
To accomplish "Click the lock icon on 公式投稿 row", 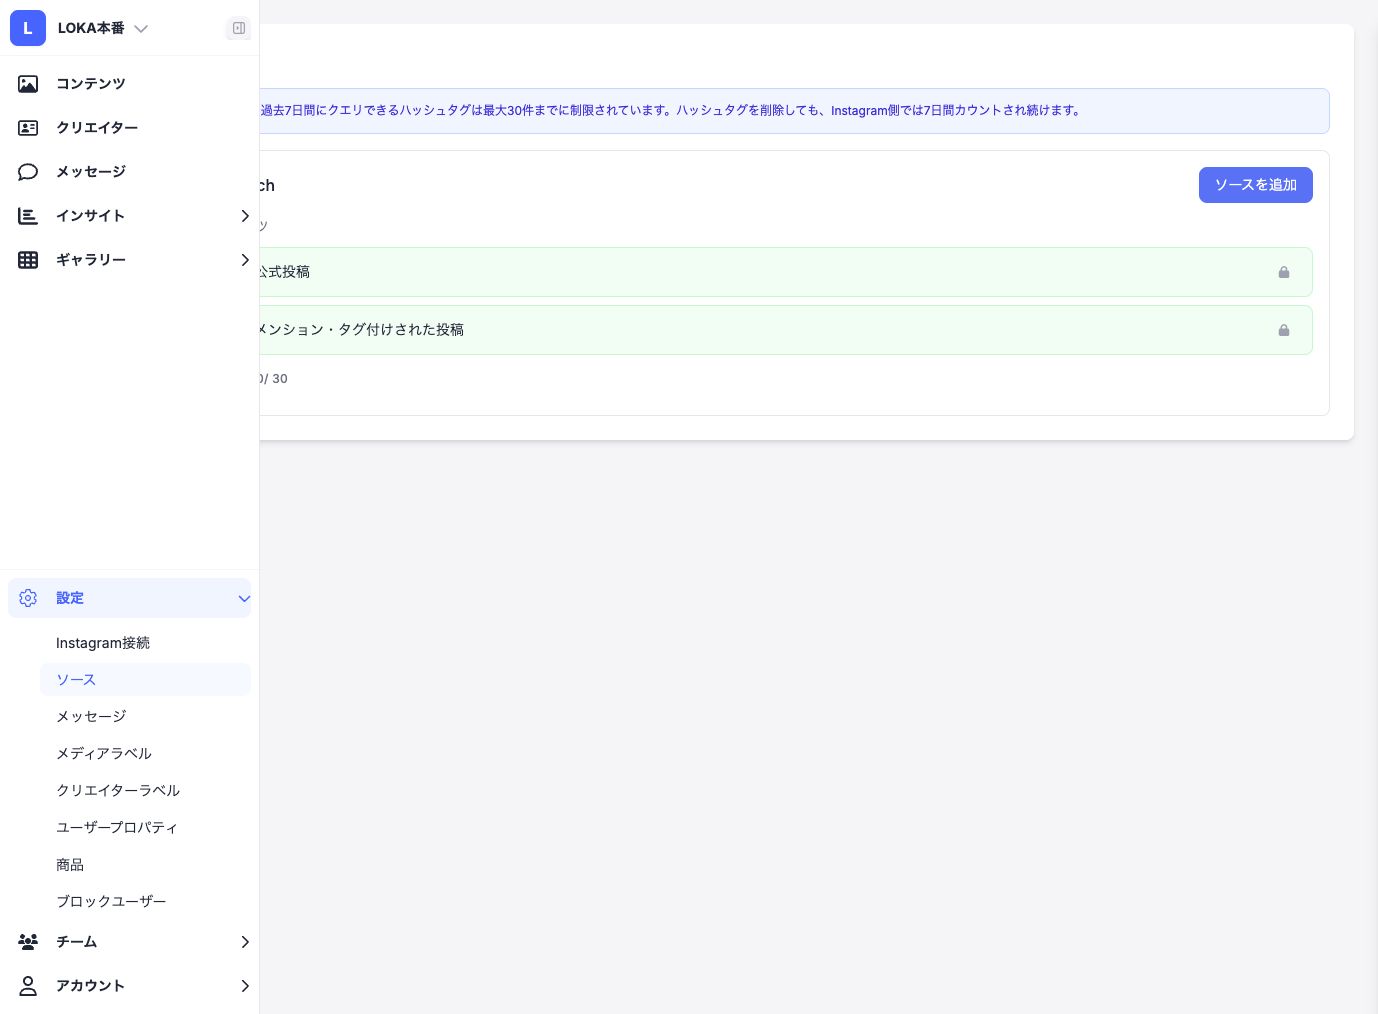I will point(1284,272).
